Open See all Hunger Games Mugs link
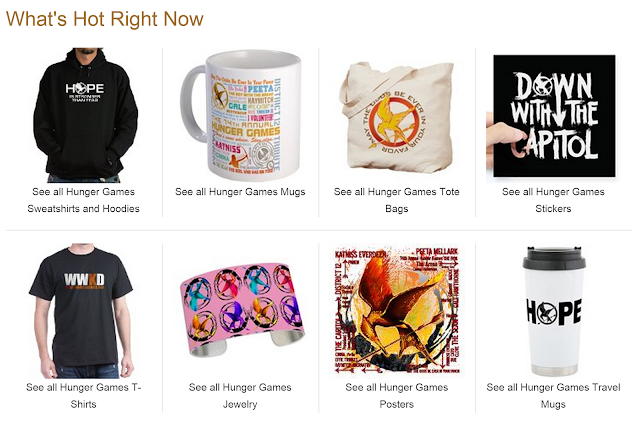 tap(240, 192)
